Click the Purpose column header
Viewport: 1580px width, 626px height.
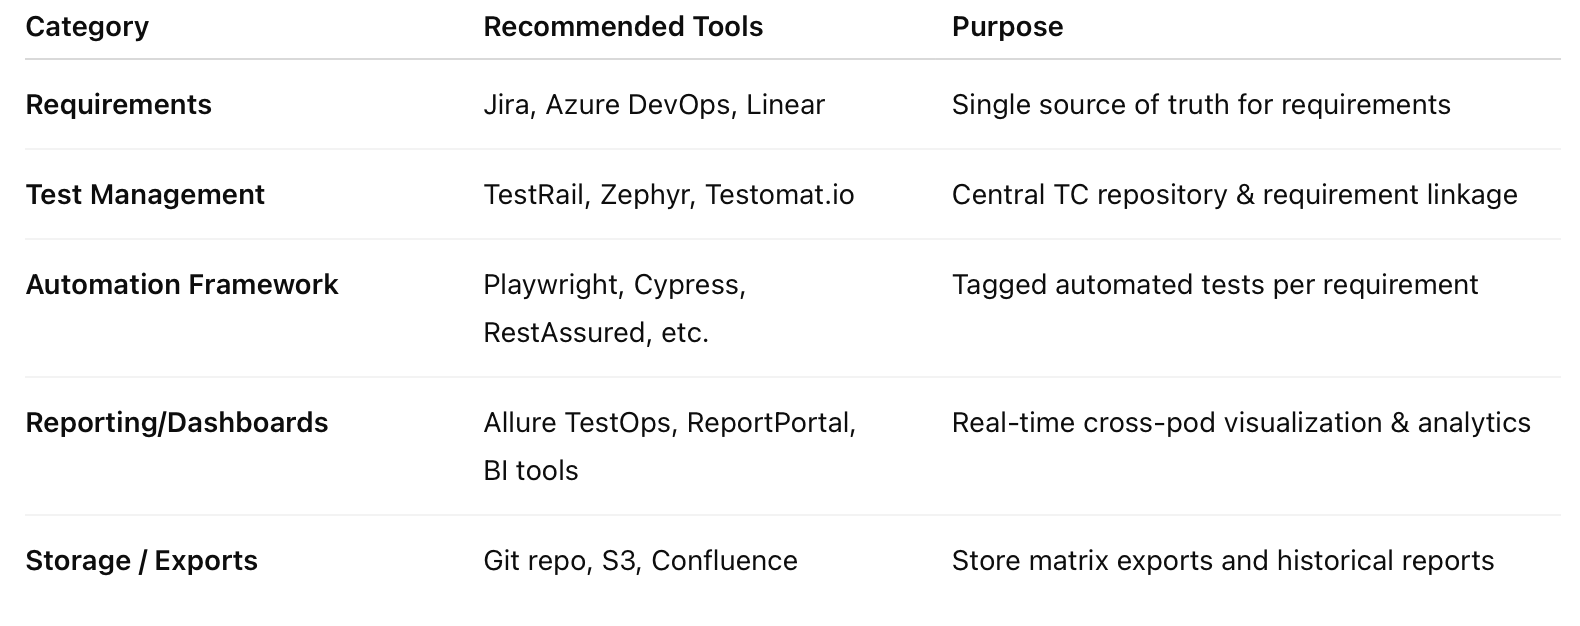click(x=1006, y=27)
